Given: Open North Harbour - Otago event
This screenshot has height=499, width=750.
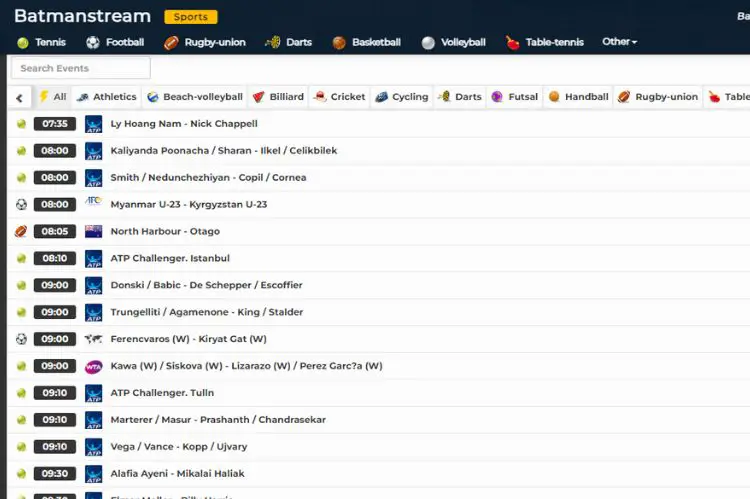Looking at the screenshot, I should [165, 232].
